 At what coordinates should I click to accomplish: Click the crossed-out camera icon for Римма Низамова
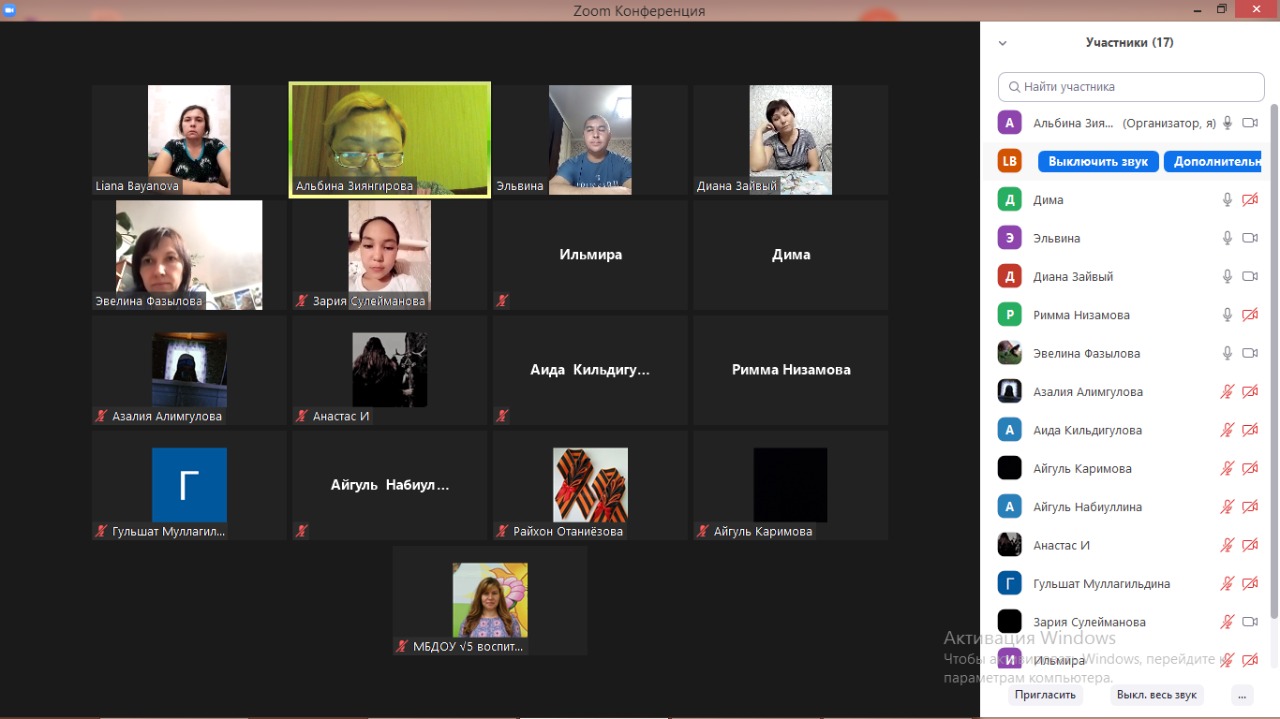(1249, 315)
